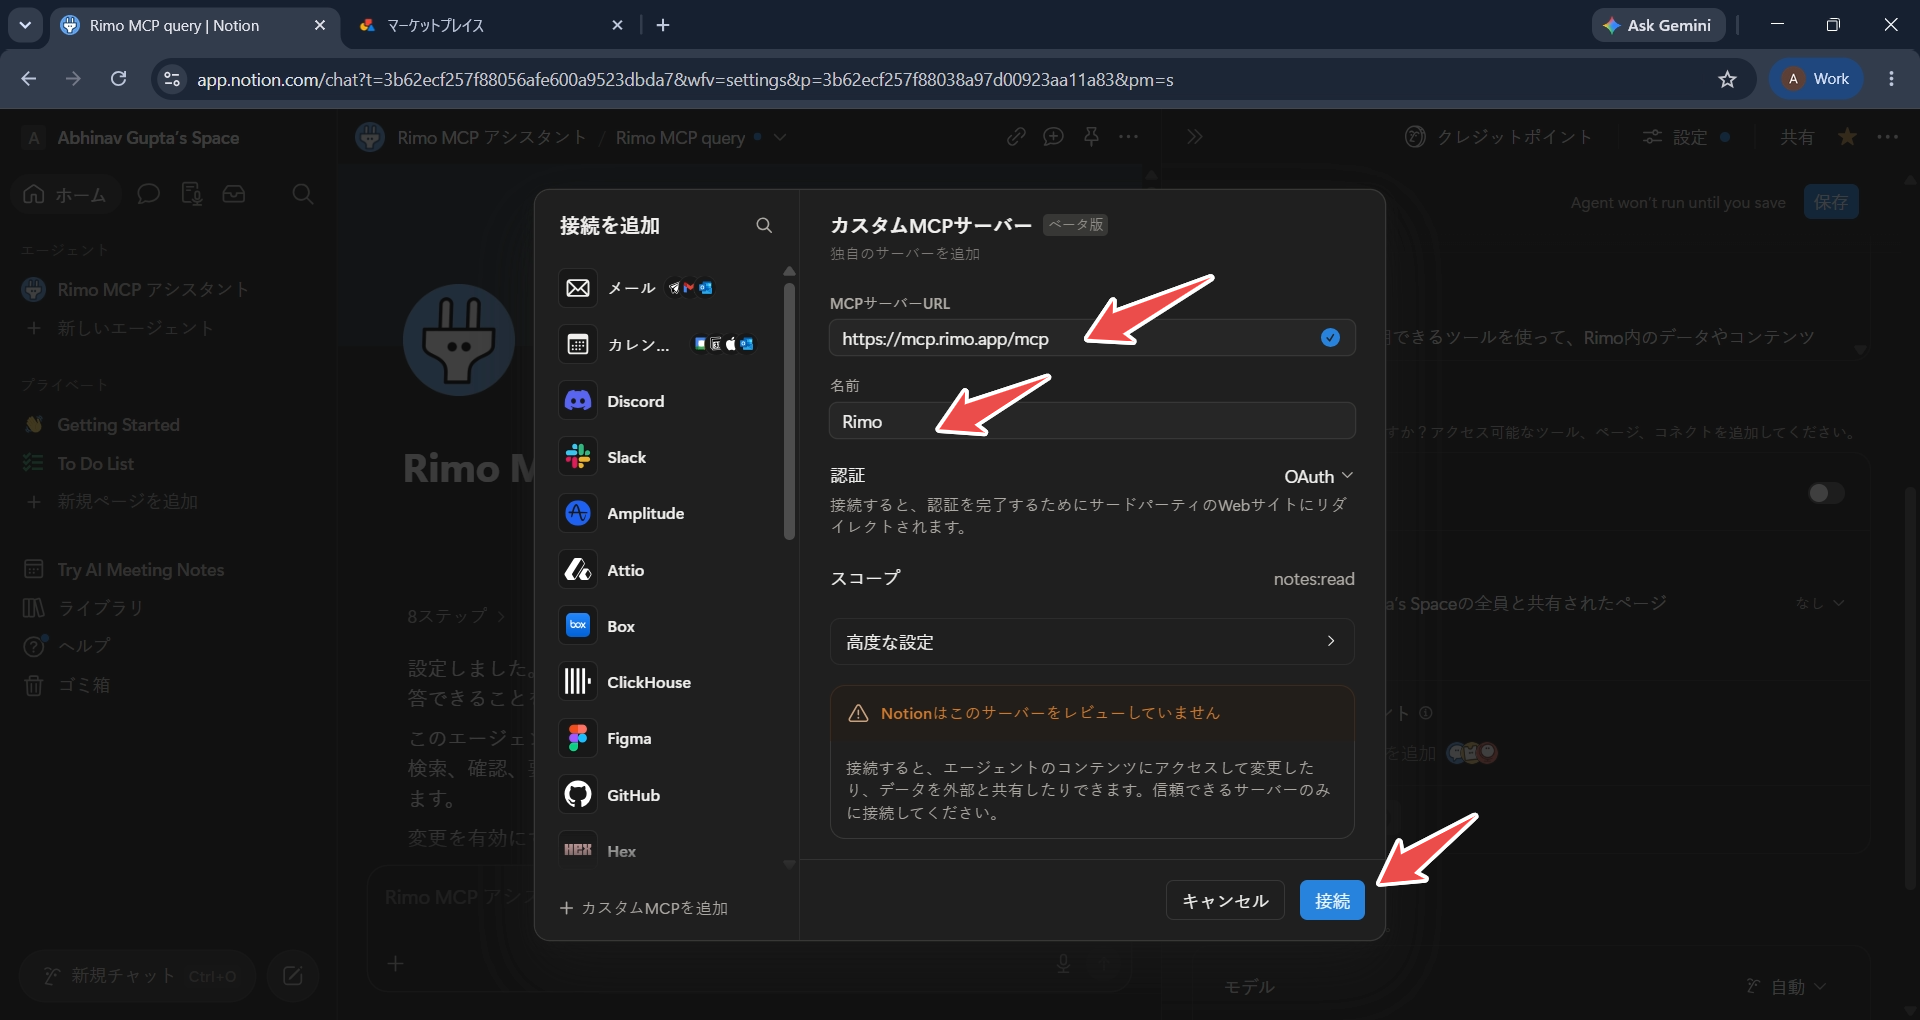The image size is (1920, 1020).
Task: Select the メール connection icon
Action: click(578, 288)
